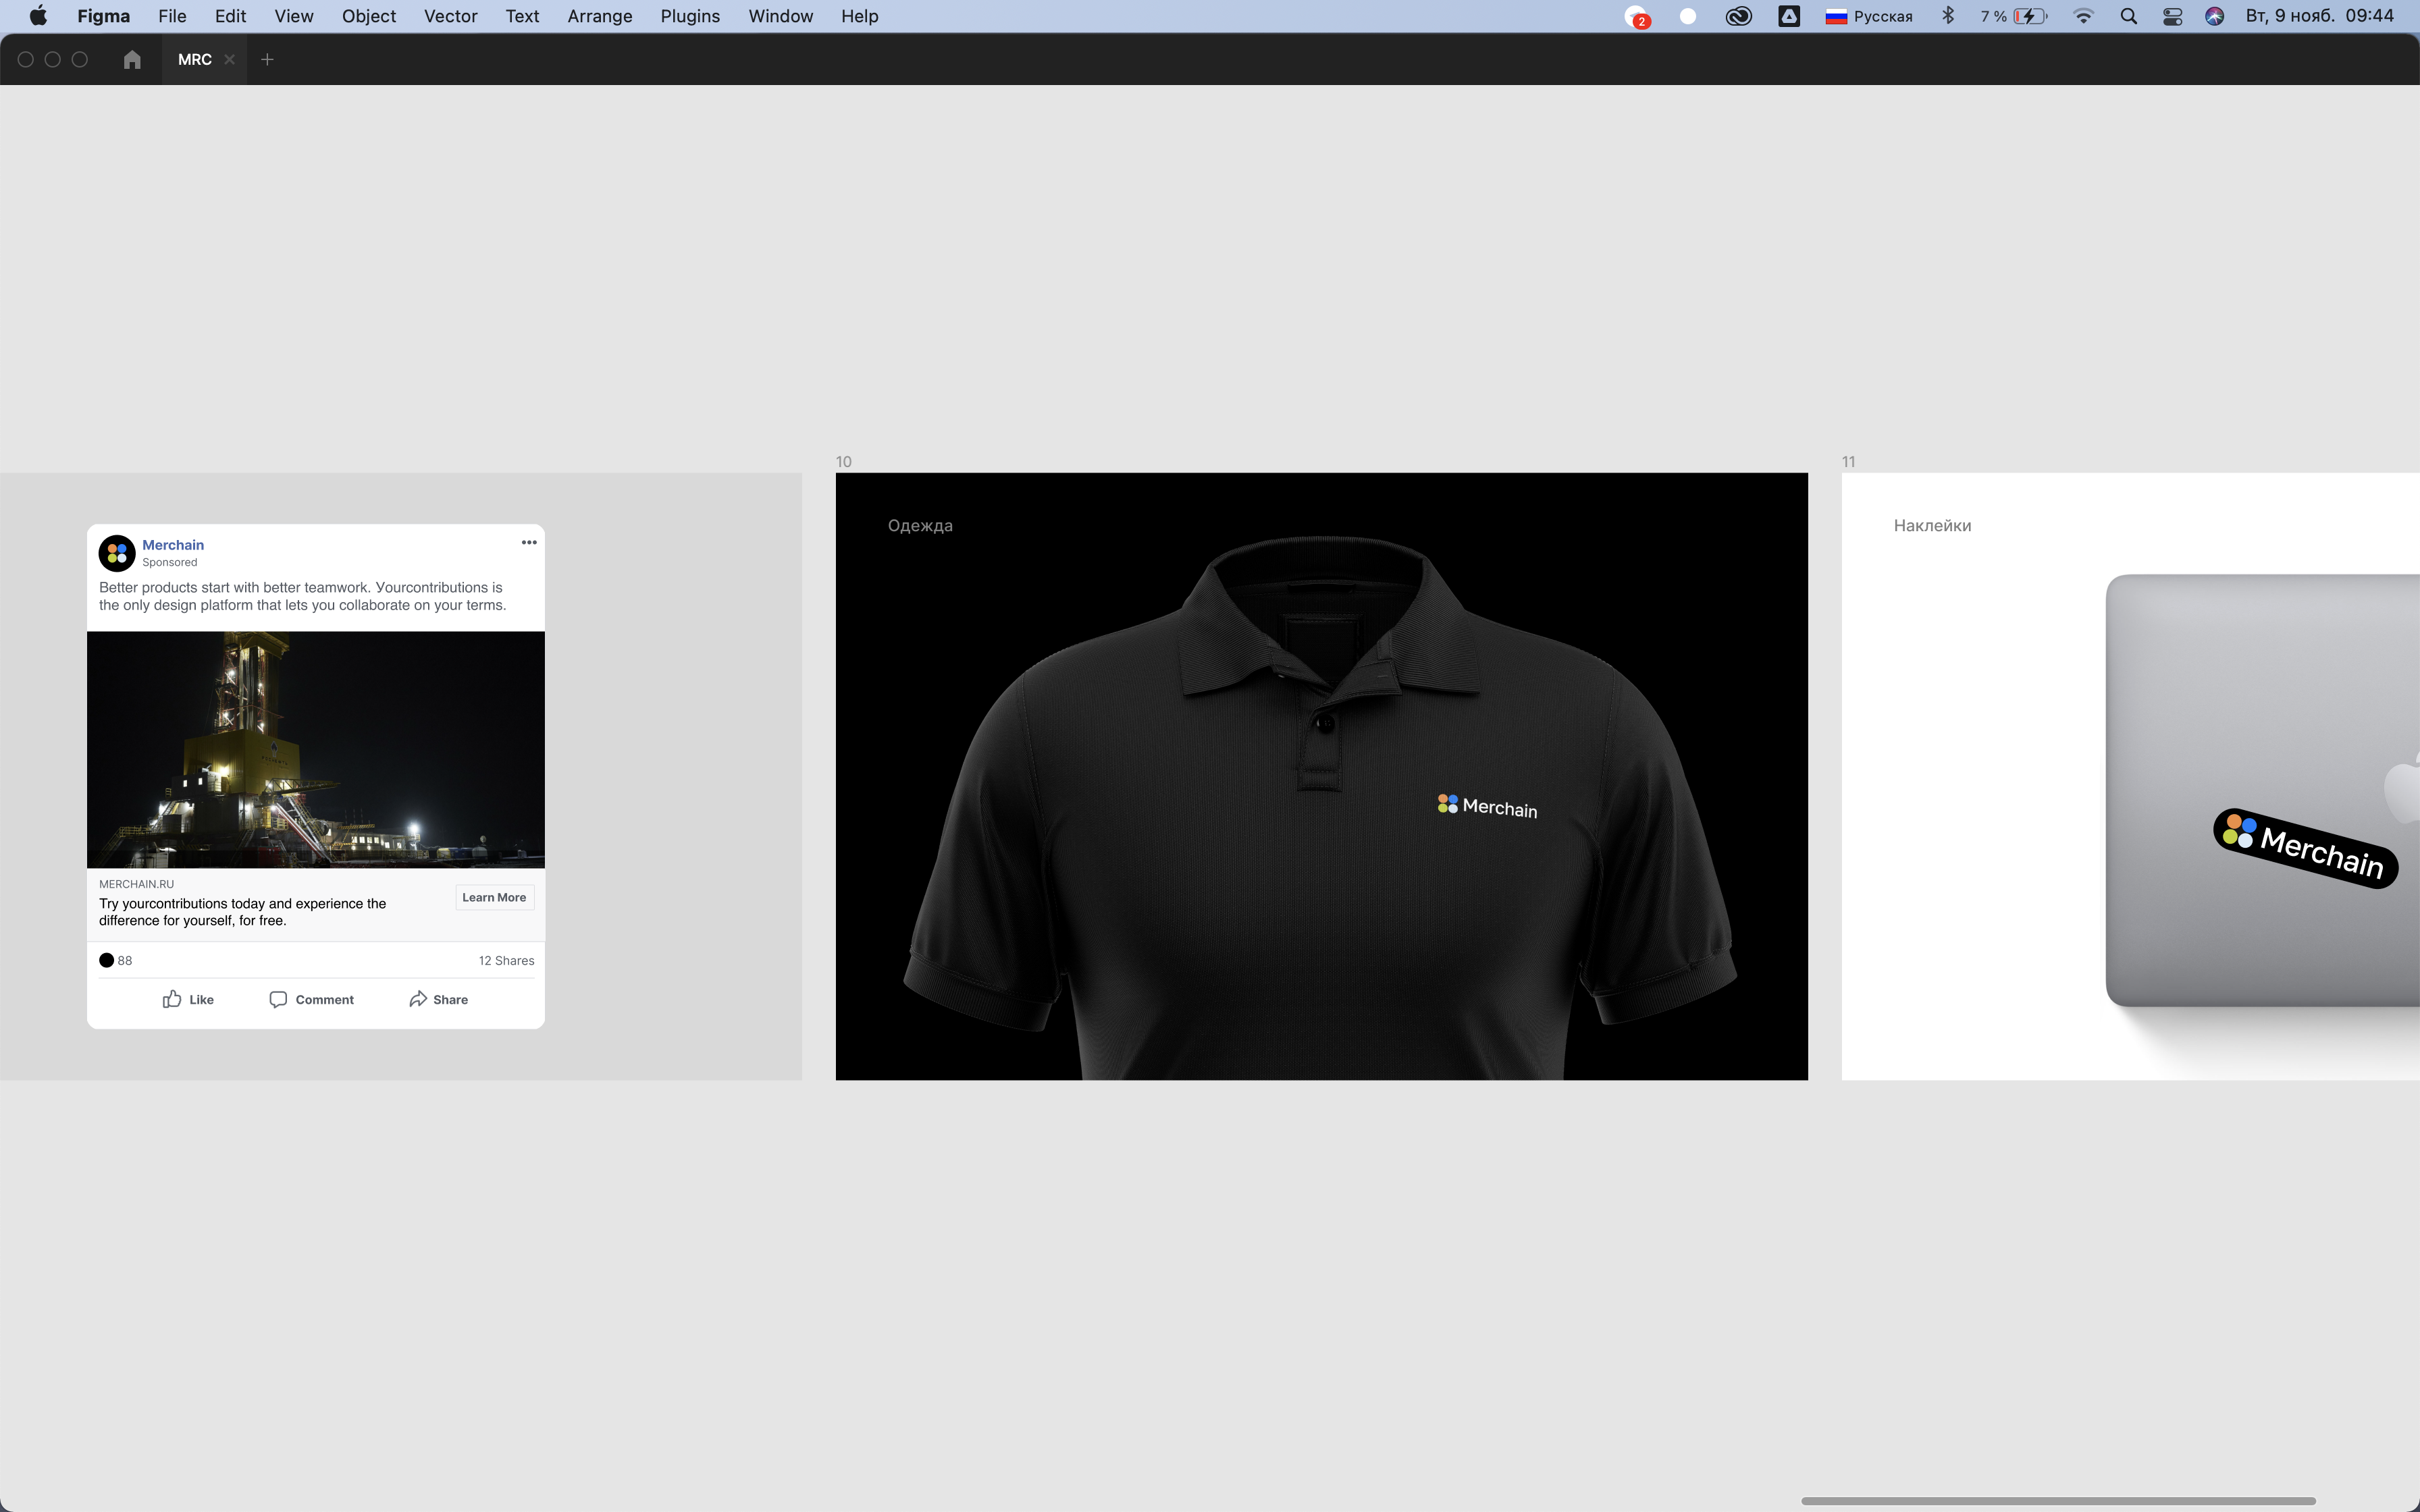Viewport: 2420px width, 1512px height.
Task: Open macOS Spotlight search icon
Action: [2129, 16]
